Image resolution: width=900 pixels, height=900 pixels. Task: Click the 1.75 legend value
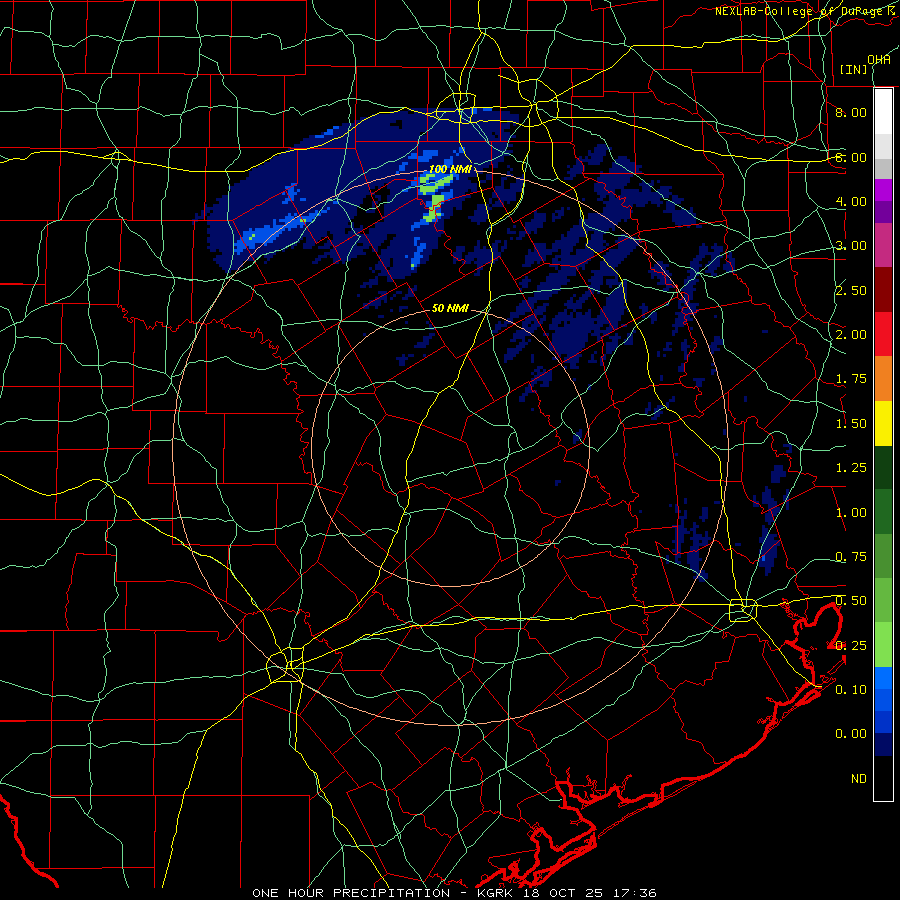[851, 379]
